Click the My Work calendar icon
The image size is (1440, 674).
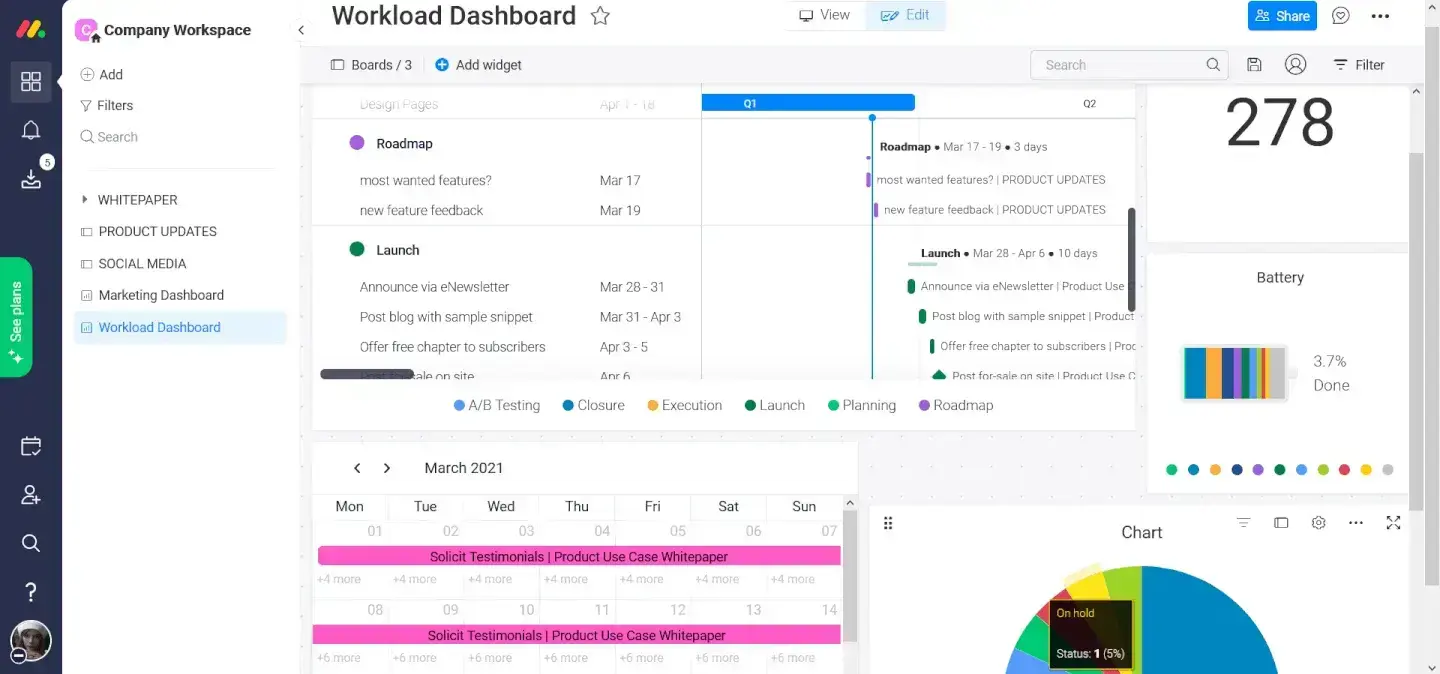point(31,446)
